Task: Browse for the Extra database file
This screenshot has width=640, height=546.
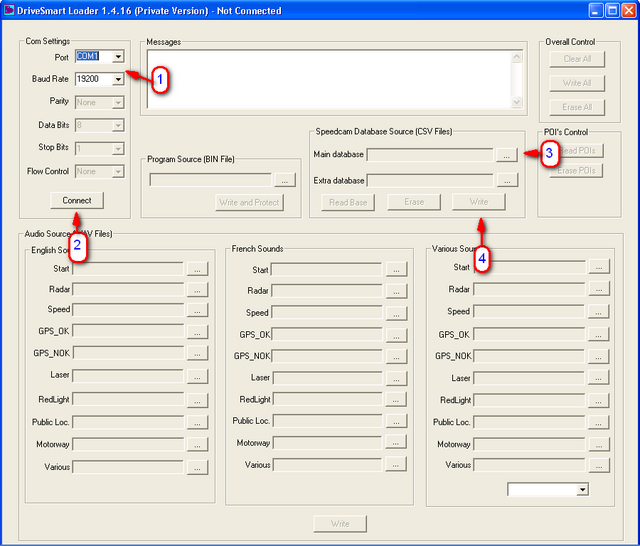Action: [x=507, y=180]
